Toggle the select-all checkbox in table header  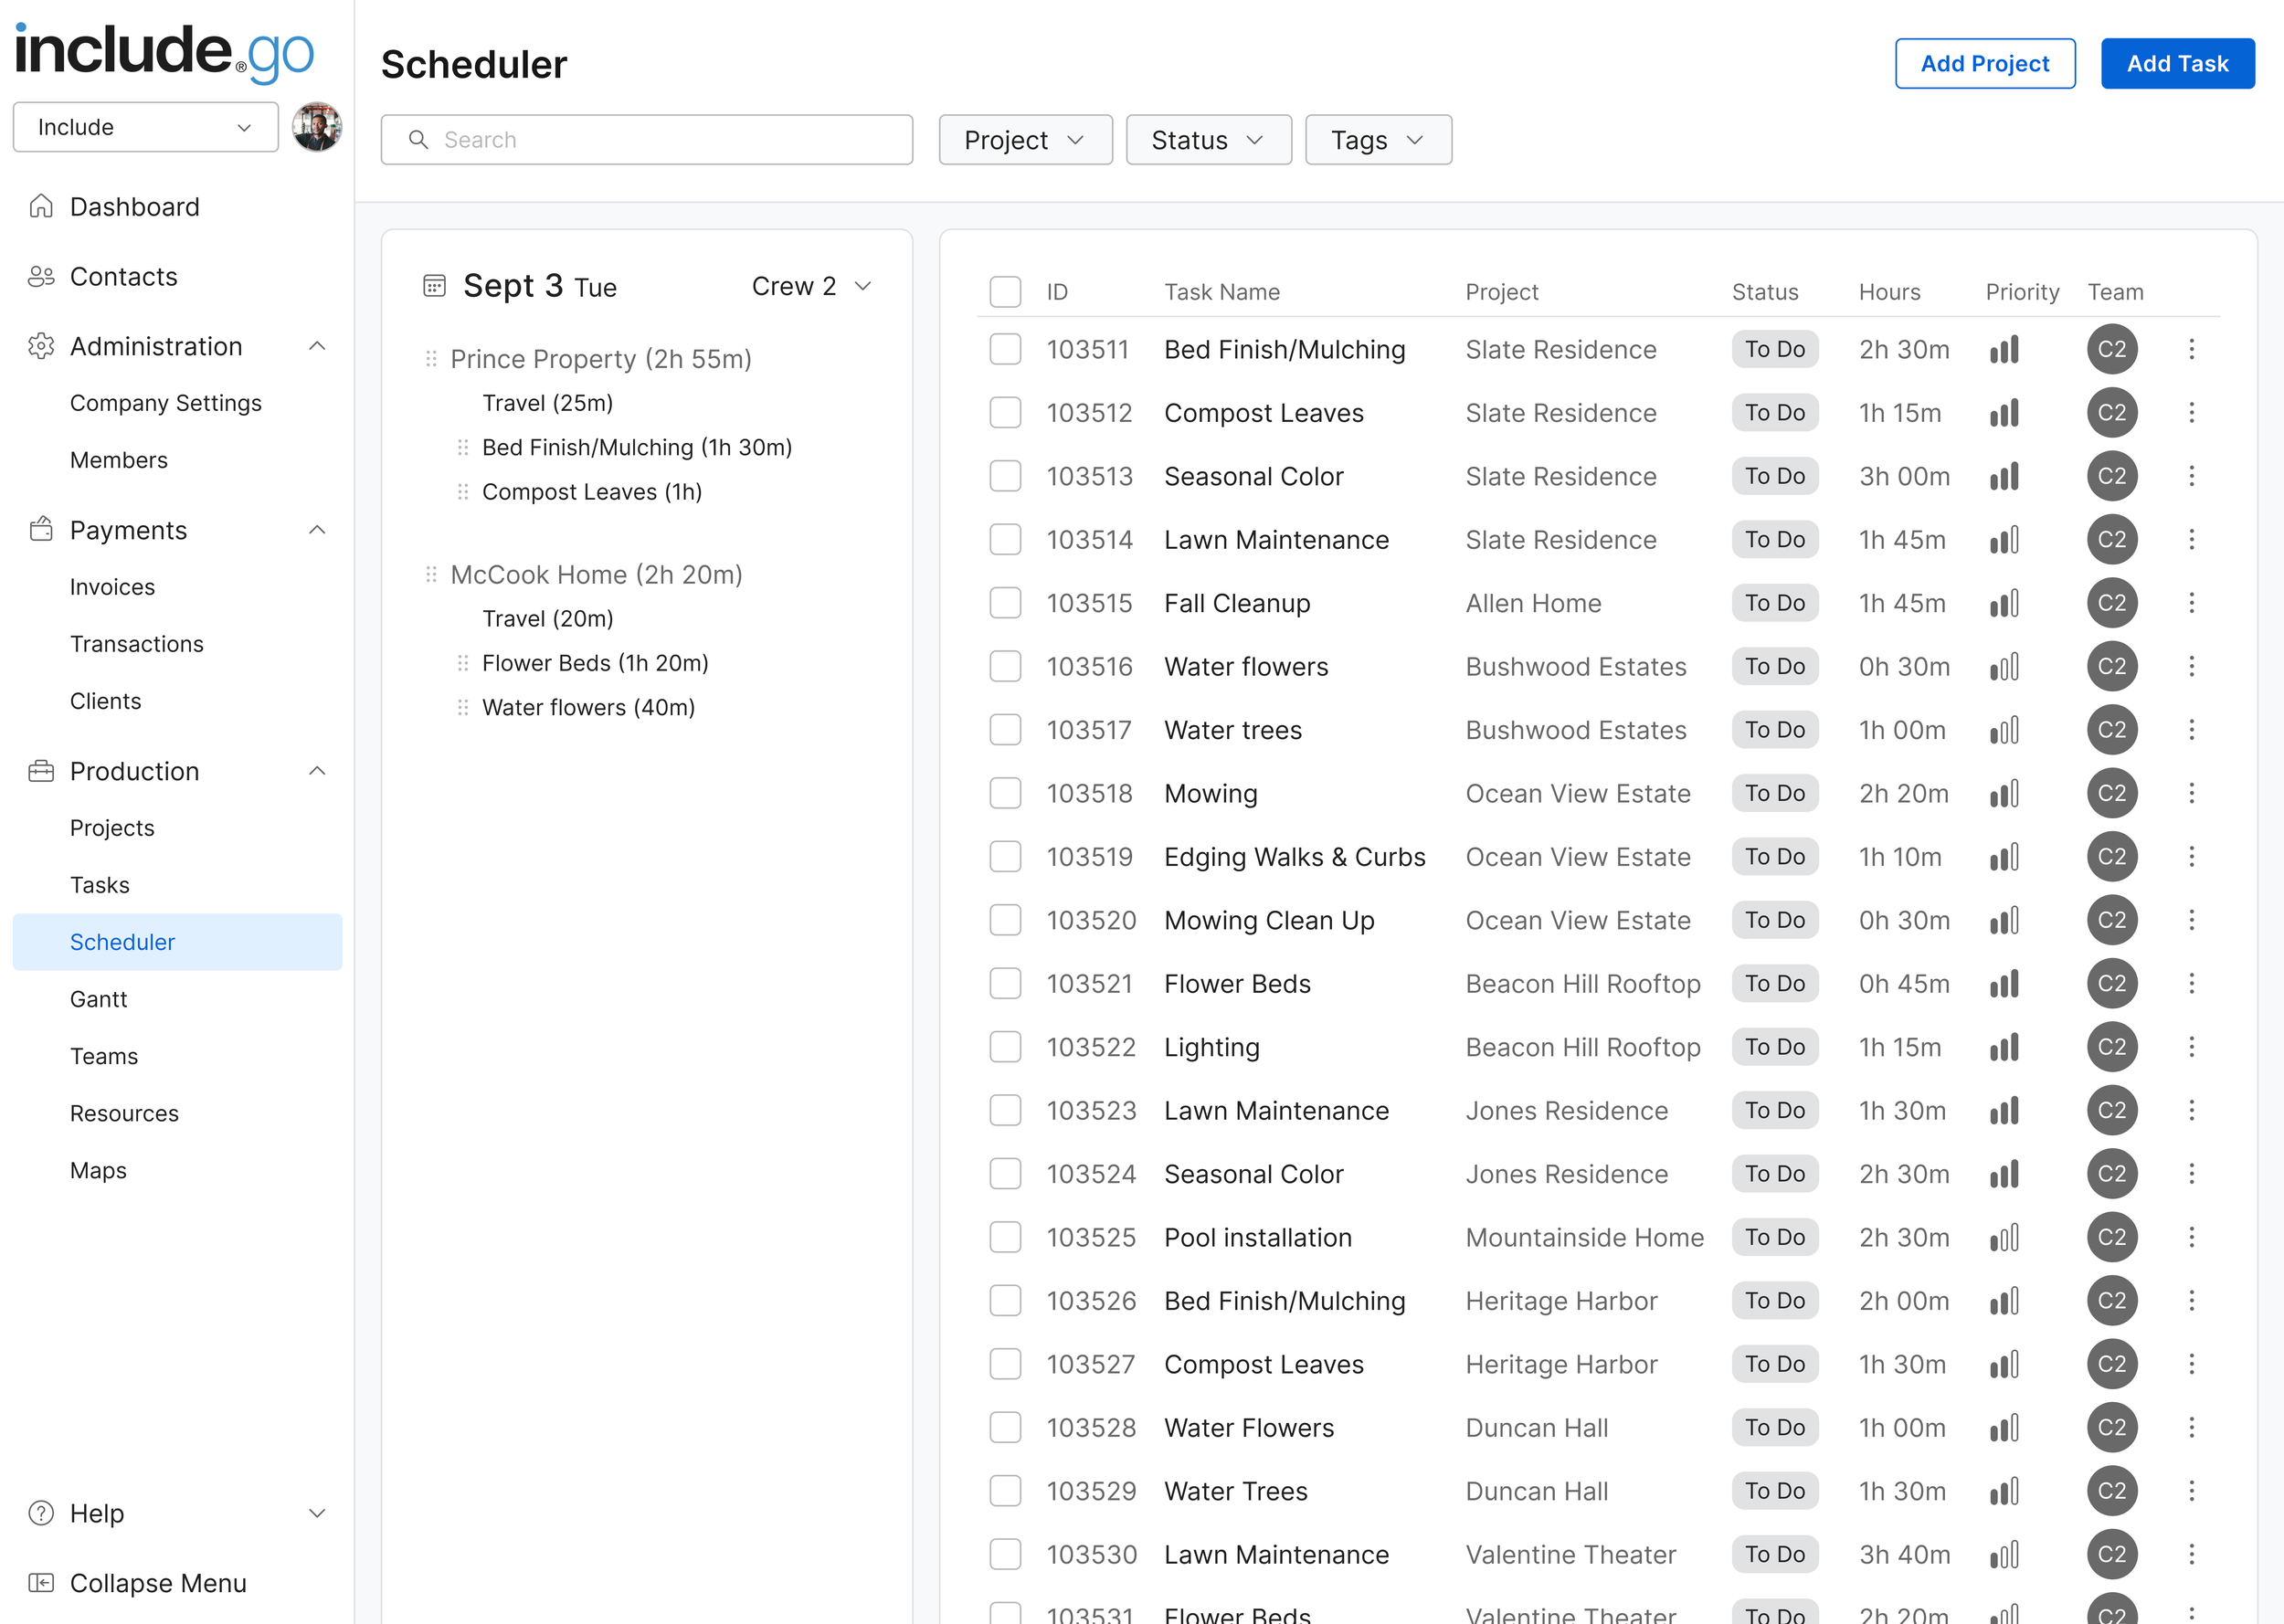pos(1005,292)
